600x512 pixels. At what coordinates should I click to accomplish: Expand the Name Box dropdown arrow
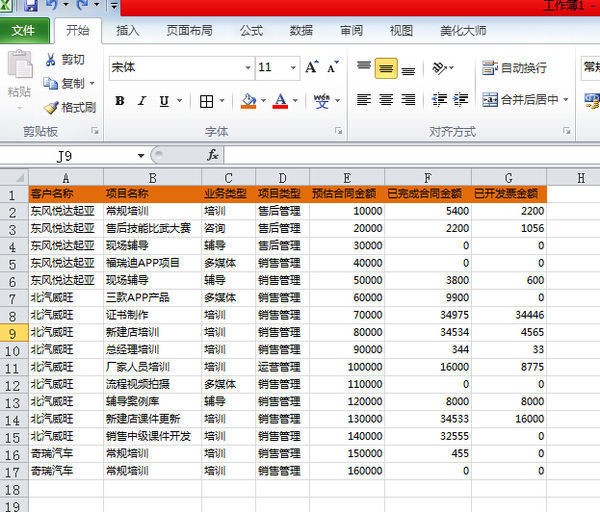[x=141, y=156]
